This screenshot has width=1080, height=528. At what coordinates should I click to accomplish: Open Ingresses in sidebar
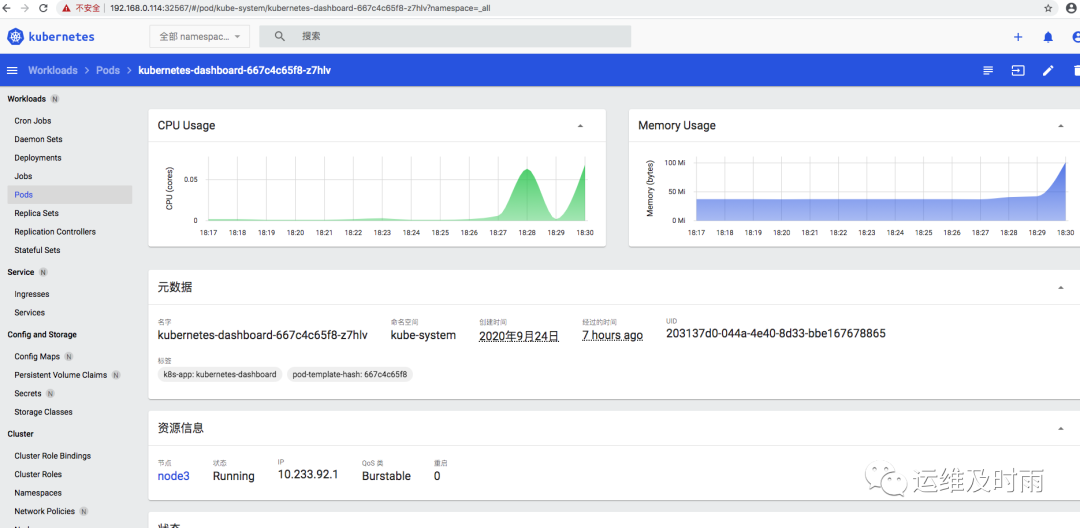pos(32,294)
